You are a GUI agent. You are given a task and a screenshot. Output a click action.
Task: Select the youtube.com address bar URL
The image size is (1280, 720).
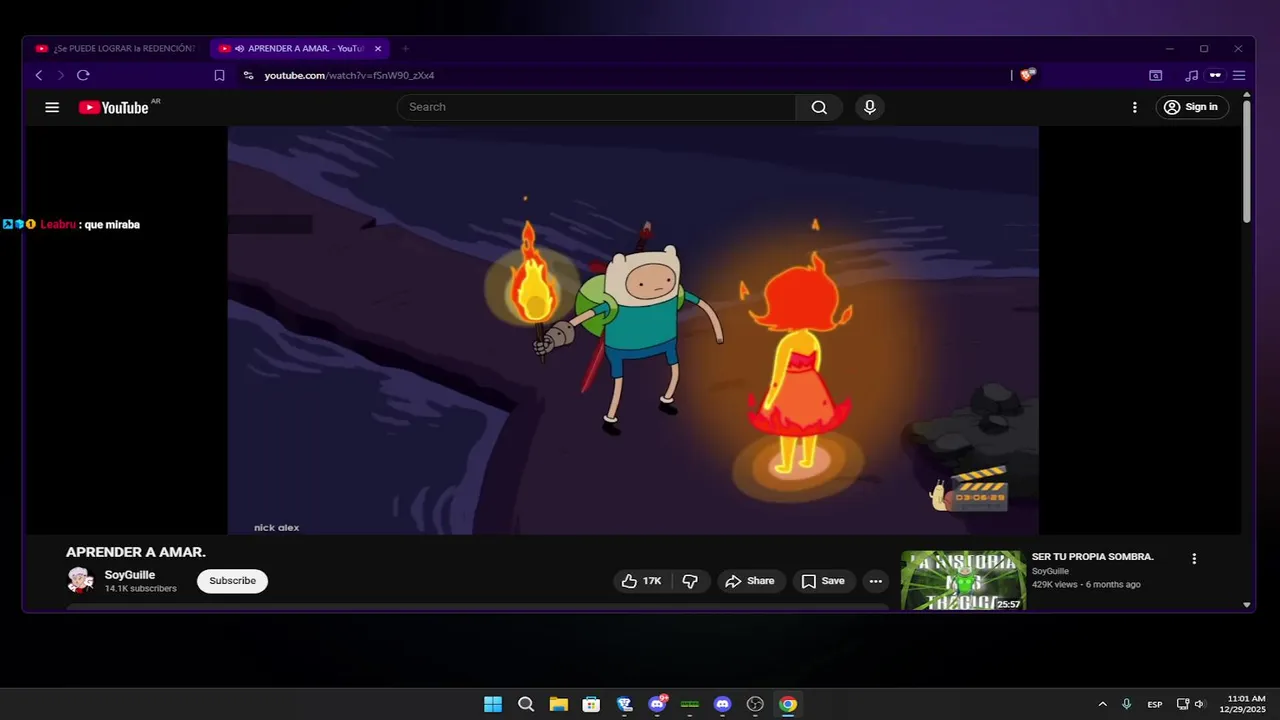[x=349, y=75]
